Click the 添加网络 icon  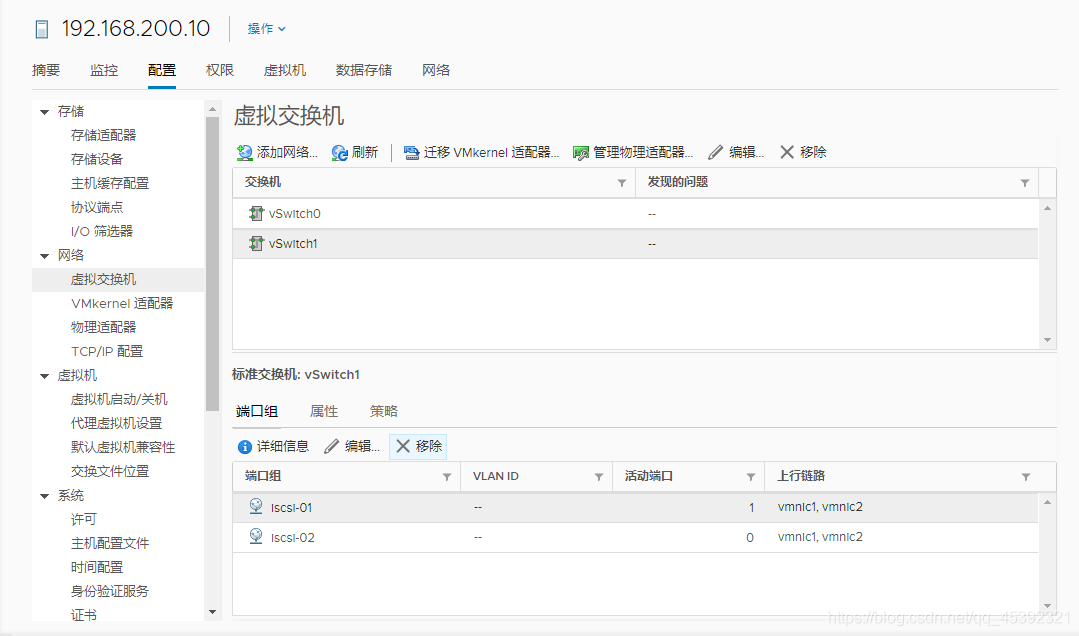click(244, 153)
